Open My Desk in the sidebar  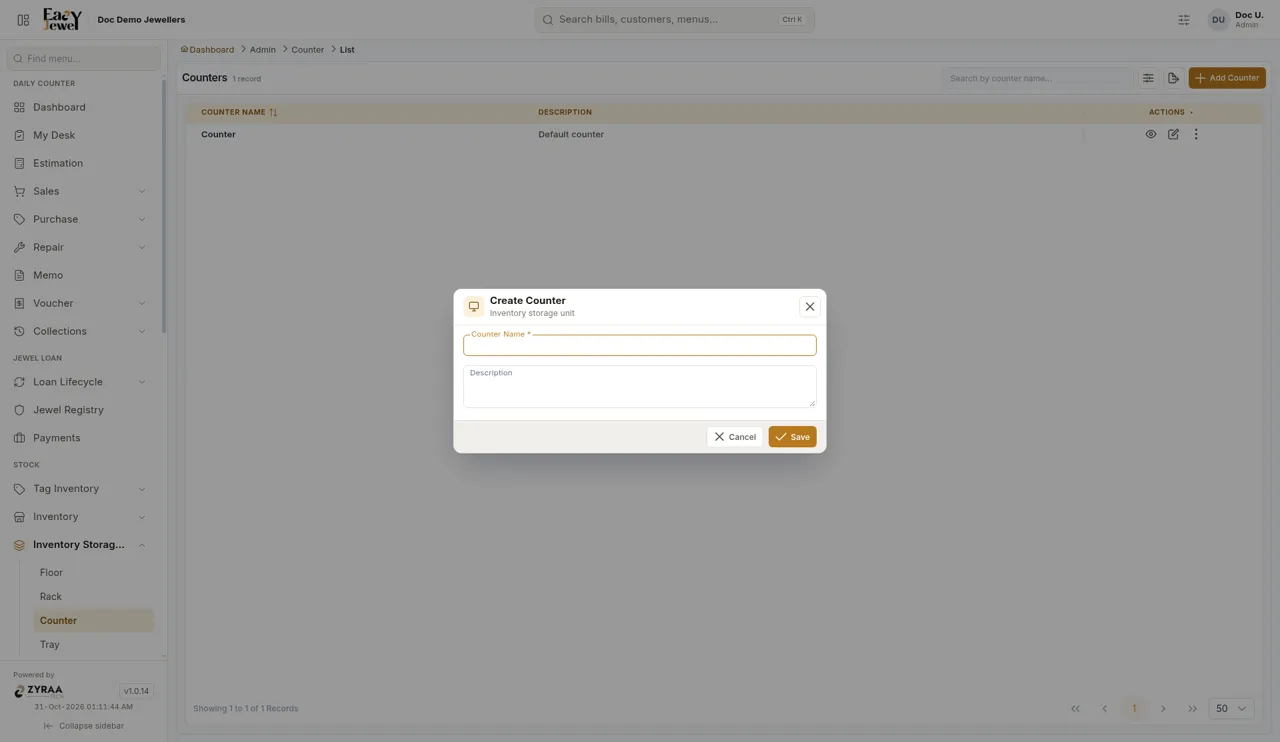pyautogui.click(x=82, y=135)
